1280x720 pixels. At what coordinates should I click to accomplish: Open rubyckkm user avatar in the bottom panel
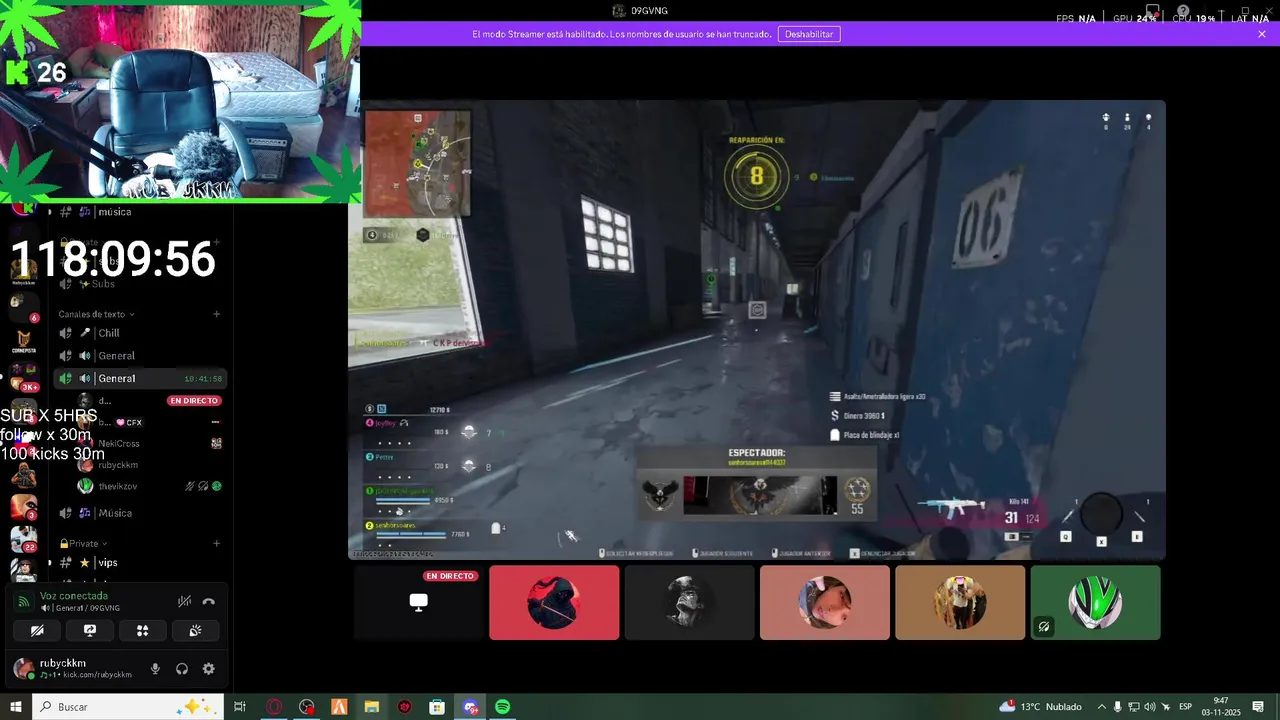point(23,669)
